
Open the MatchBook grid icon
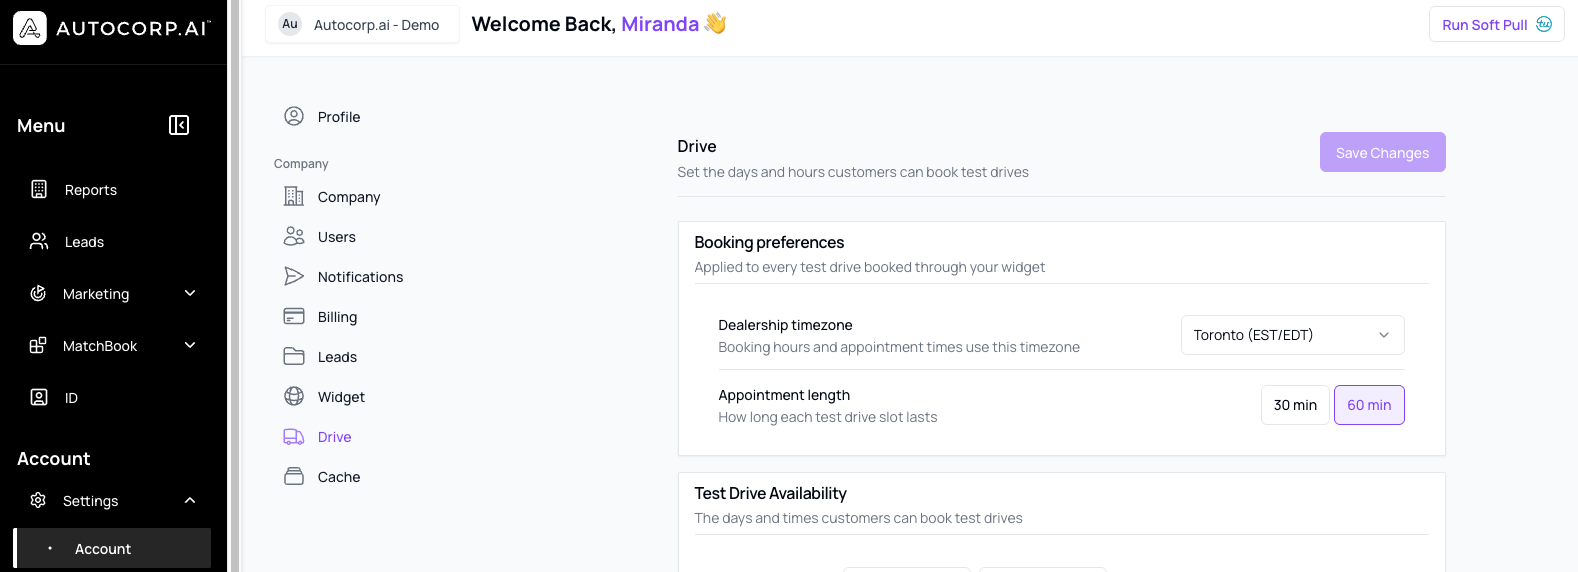coord(38,345)
